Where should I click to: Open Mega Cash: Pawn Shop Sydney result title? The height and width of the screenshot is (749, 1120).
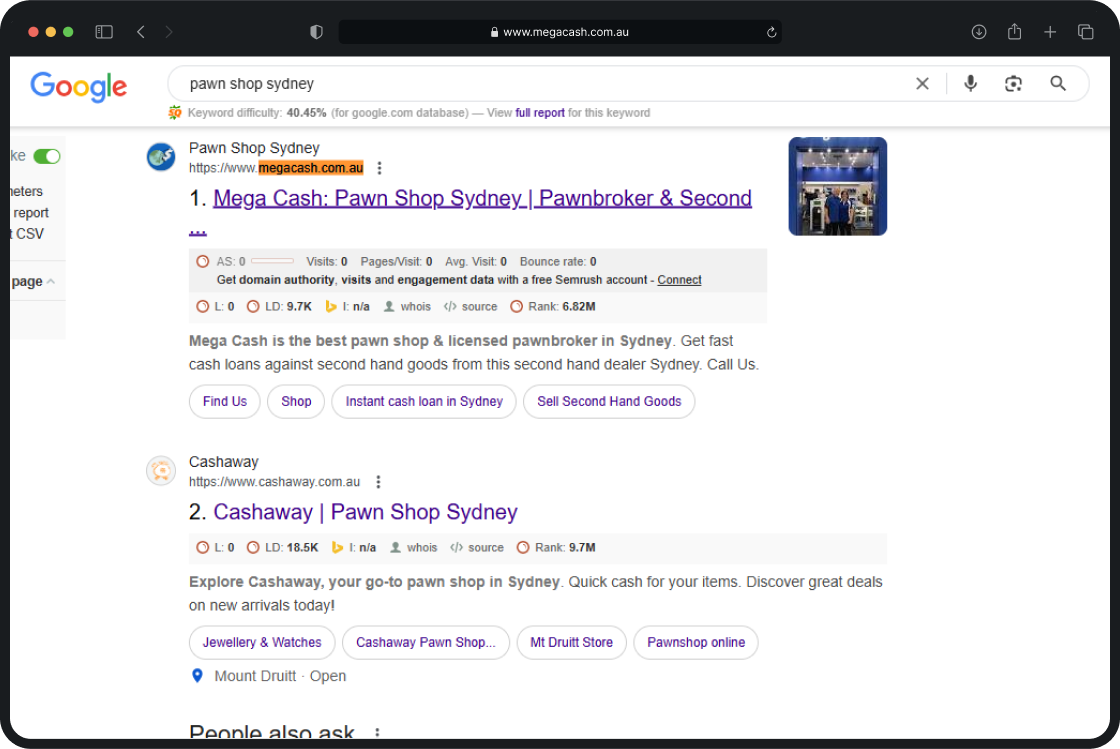pyautogui.click(x=482, y=198)
